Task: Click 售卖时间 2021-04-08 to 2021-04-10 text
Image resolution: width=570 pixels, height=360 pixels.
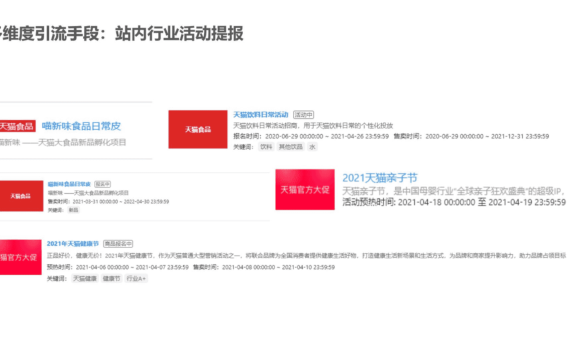Action: [x=264, y=267]
